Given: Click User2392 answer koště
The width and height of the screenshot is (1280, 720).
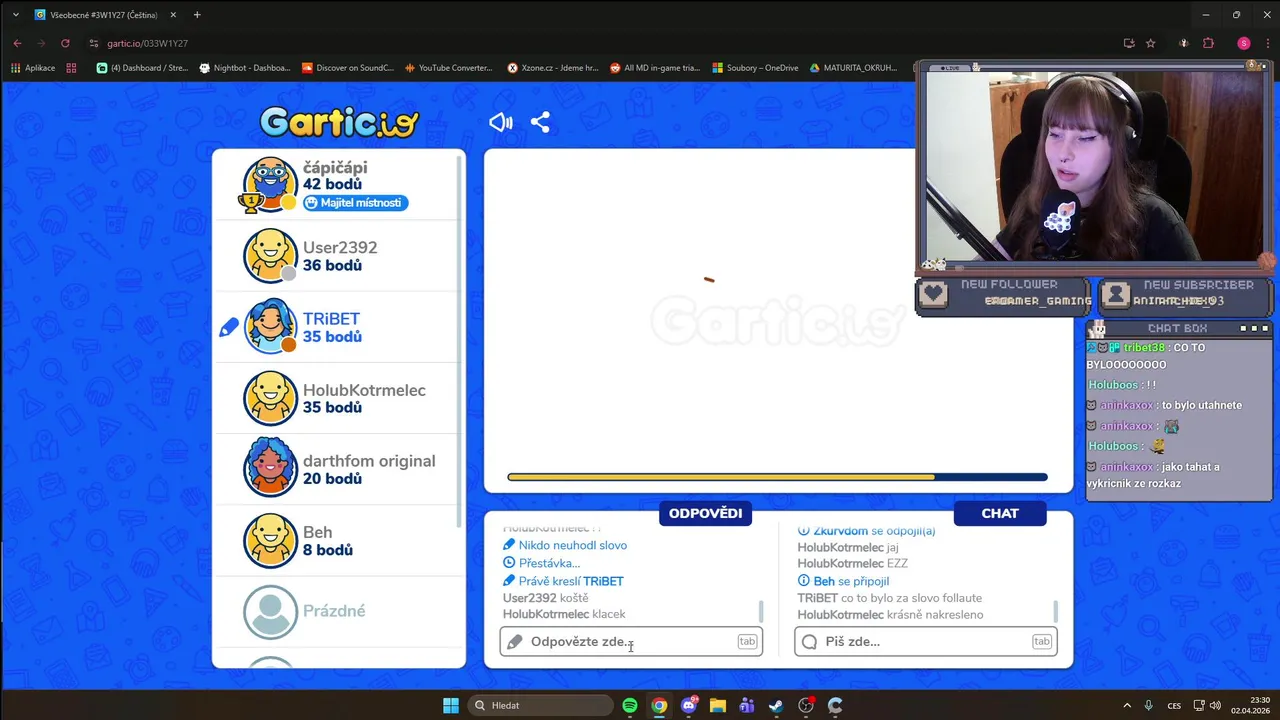Looking at the screenshot, I should pyautogui.click(x=546, y=598).
